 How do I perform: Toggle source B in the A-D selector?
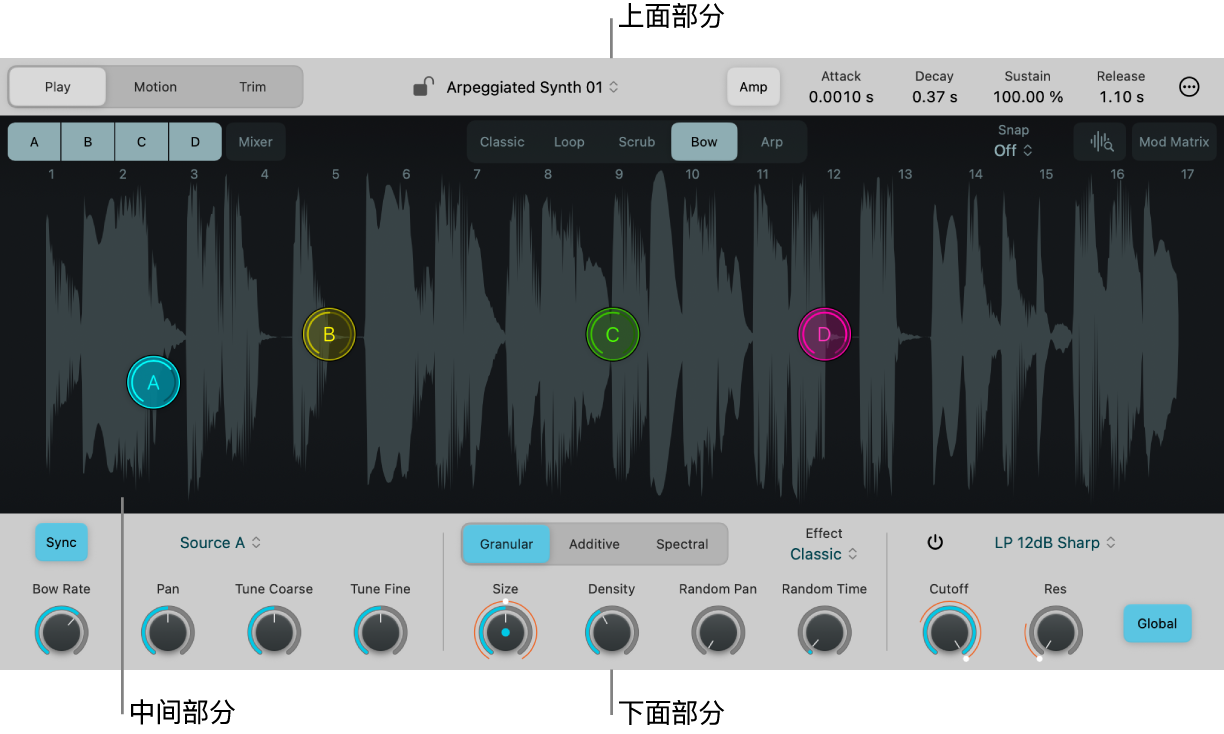[88, 142]
